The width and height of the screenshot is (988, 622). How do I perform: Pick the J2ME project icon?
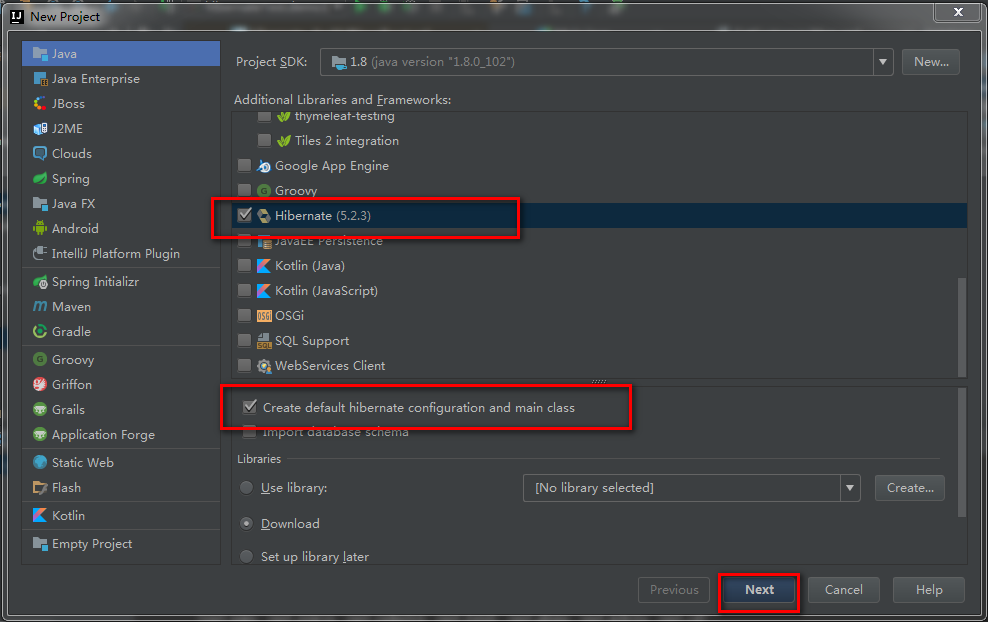(40, 129)
